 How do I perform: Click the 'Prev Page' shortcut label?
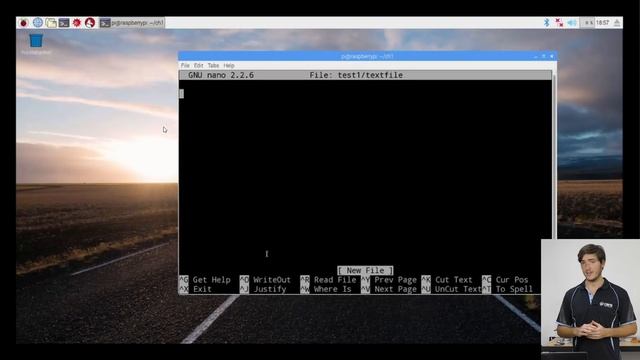point(396,280)
